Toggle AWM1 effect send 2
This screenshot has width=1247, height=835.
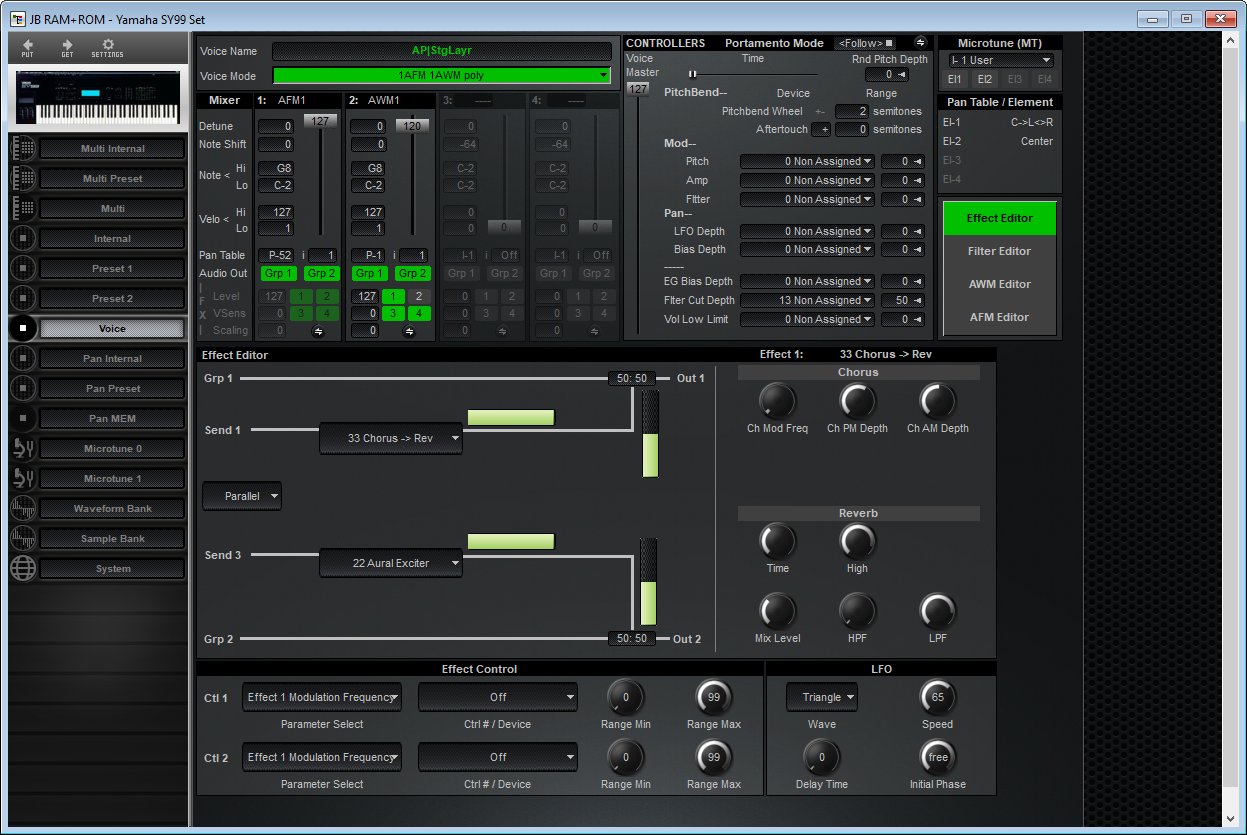tap(420, 297)
